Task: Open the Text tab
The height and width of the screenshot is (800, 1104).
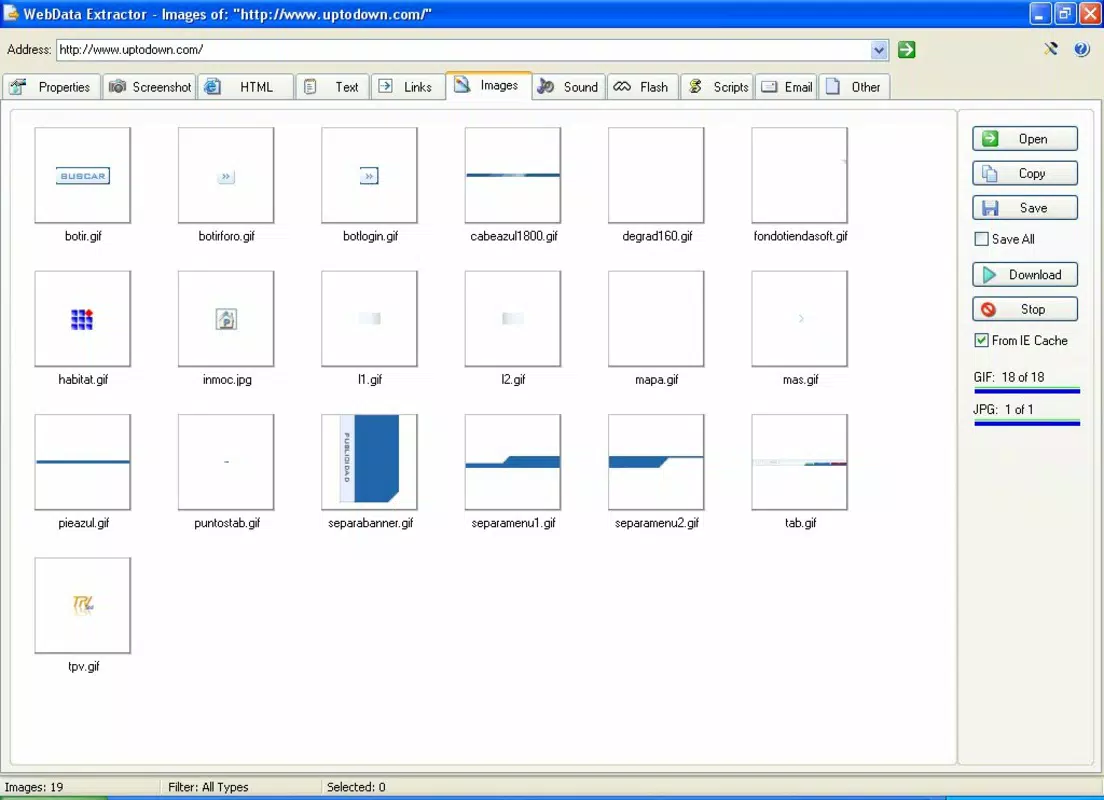Action: click(332, 87)
